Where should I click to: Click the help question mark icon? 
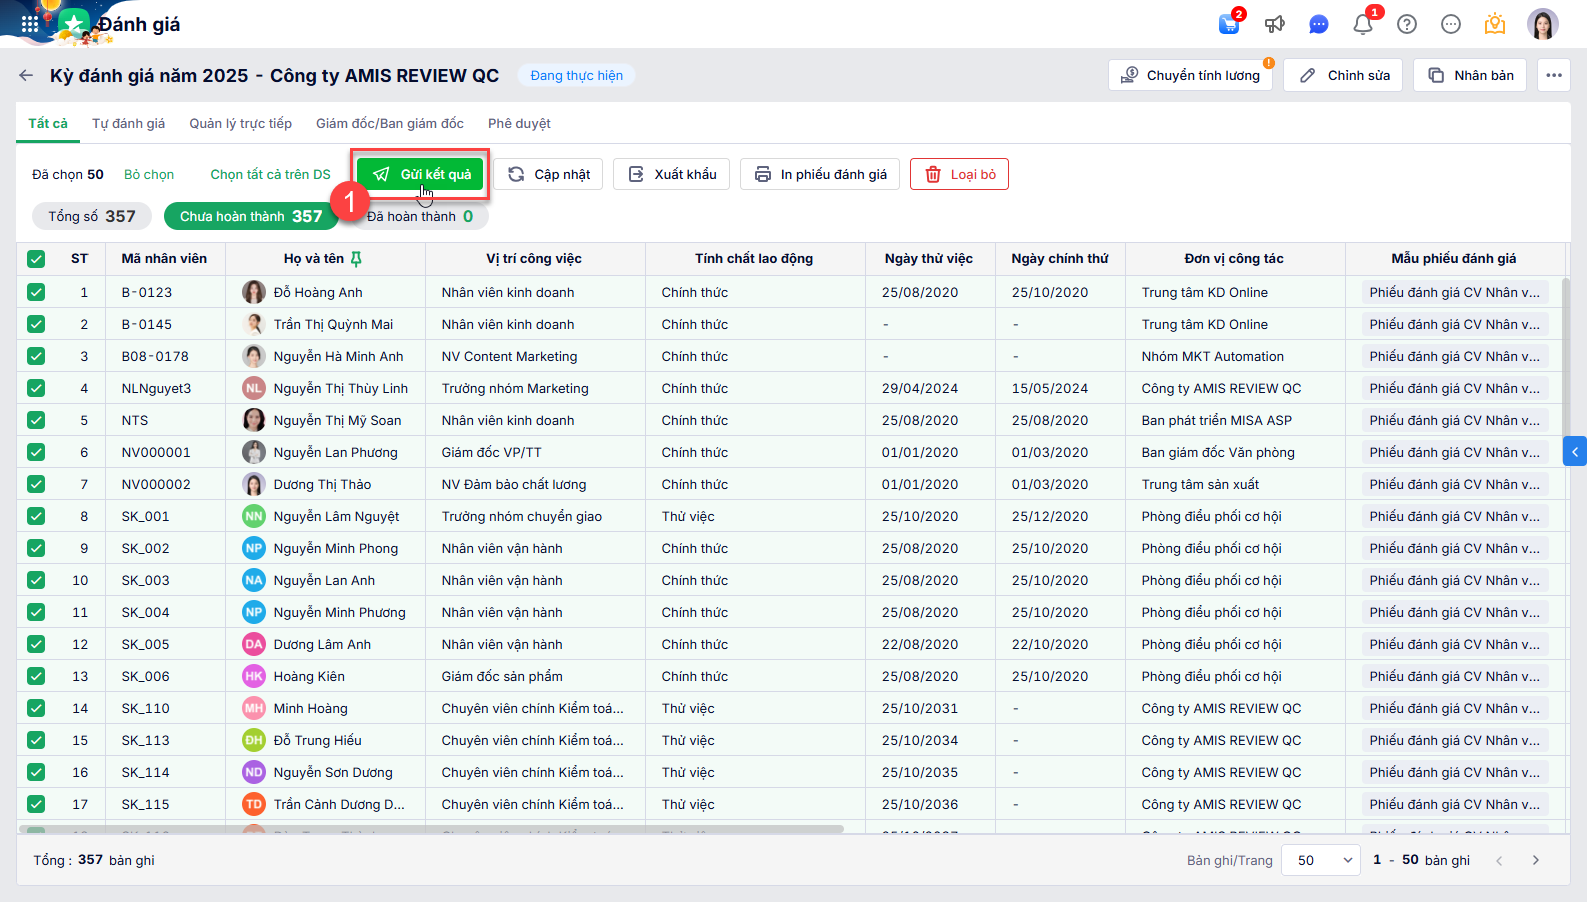tap(1407, 24)
